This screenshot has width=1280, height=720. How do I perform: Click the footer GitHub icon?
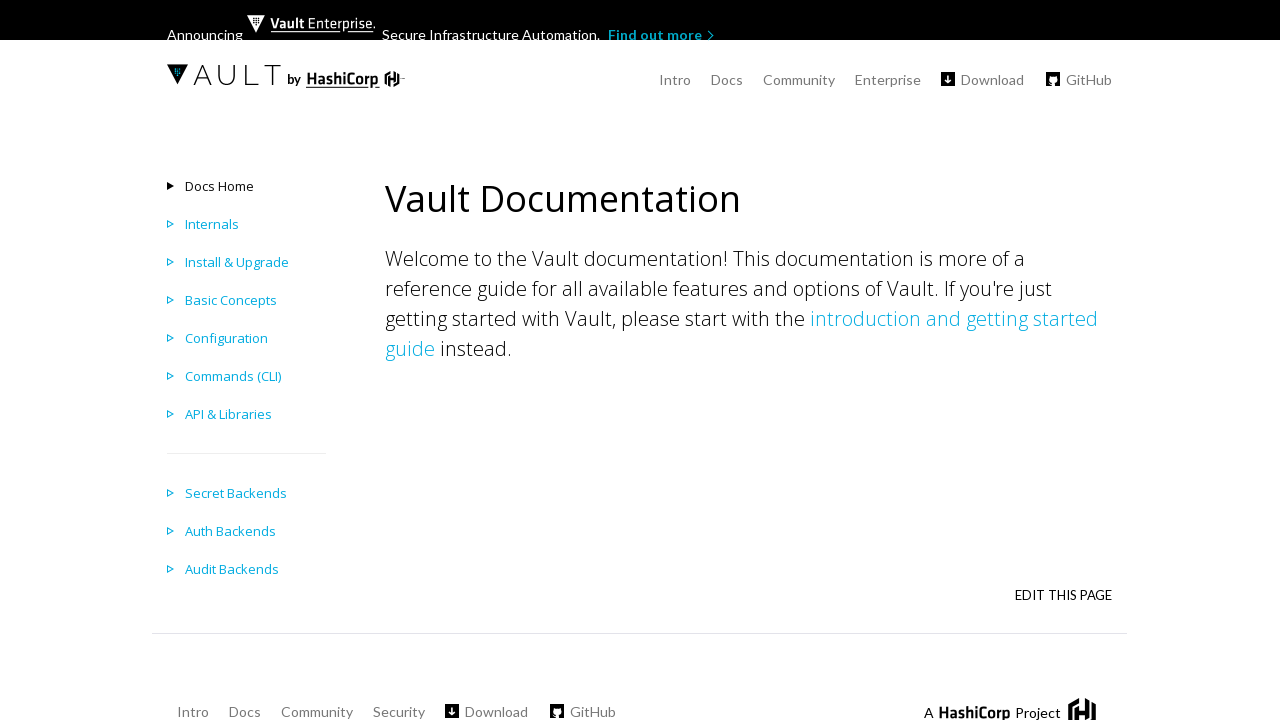coord(557,711)
